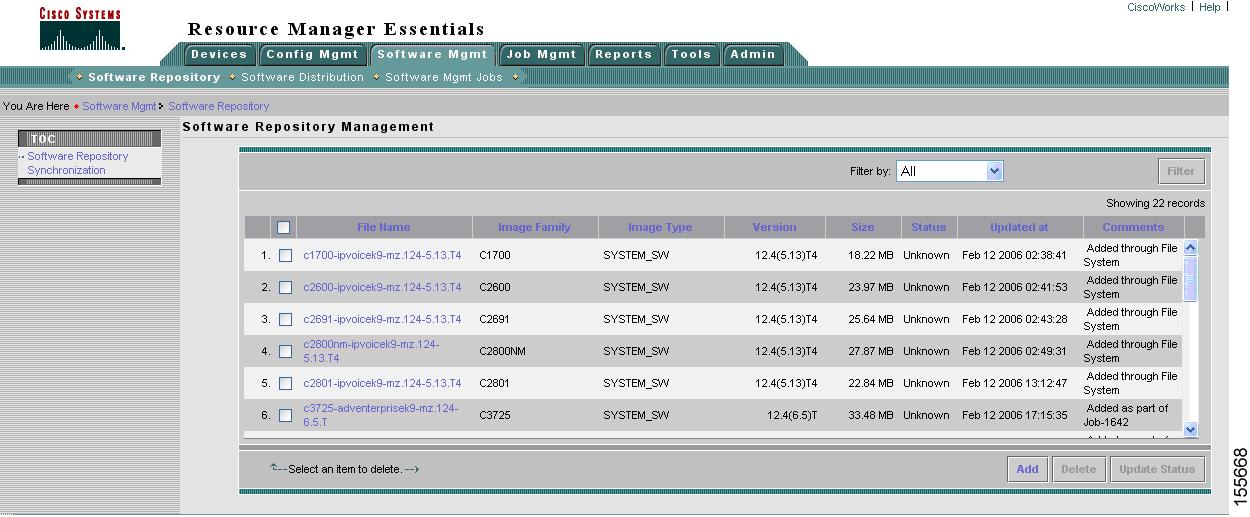Check the box for c2801-ipvoicek9-mz.124-5.13.T4
1250x517 pixels.
point(285,383)
